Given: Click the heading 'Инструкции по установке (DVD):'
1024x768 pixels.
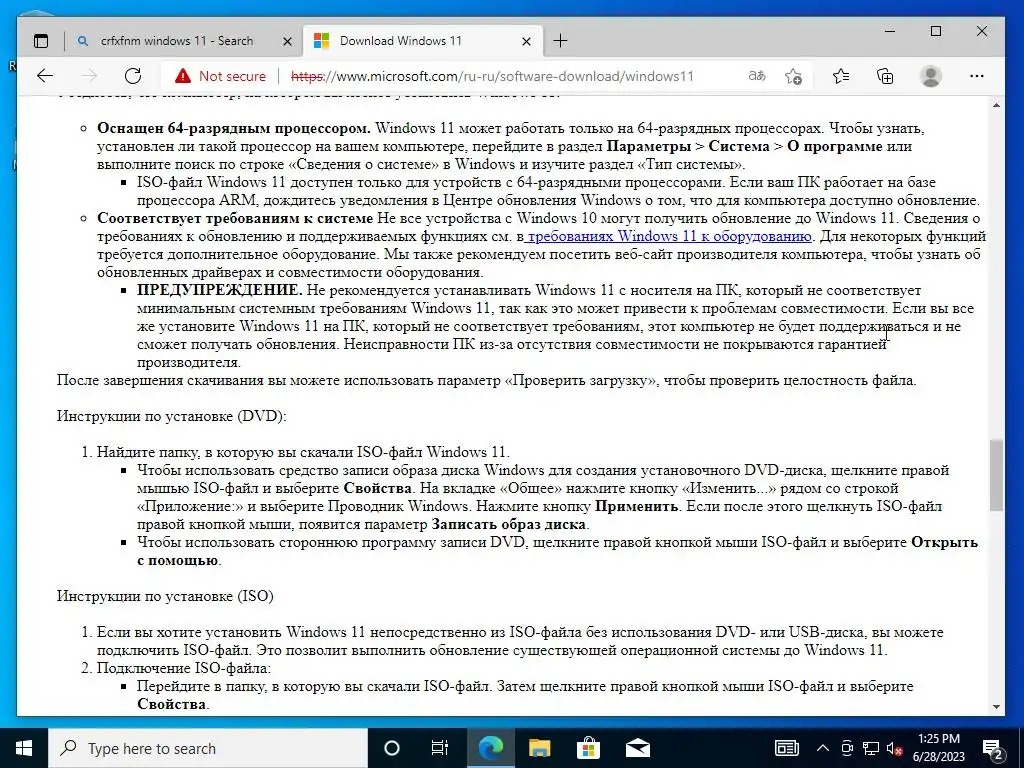Looking at the screenshot, I should 172,416.
